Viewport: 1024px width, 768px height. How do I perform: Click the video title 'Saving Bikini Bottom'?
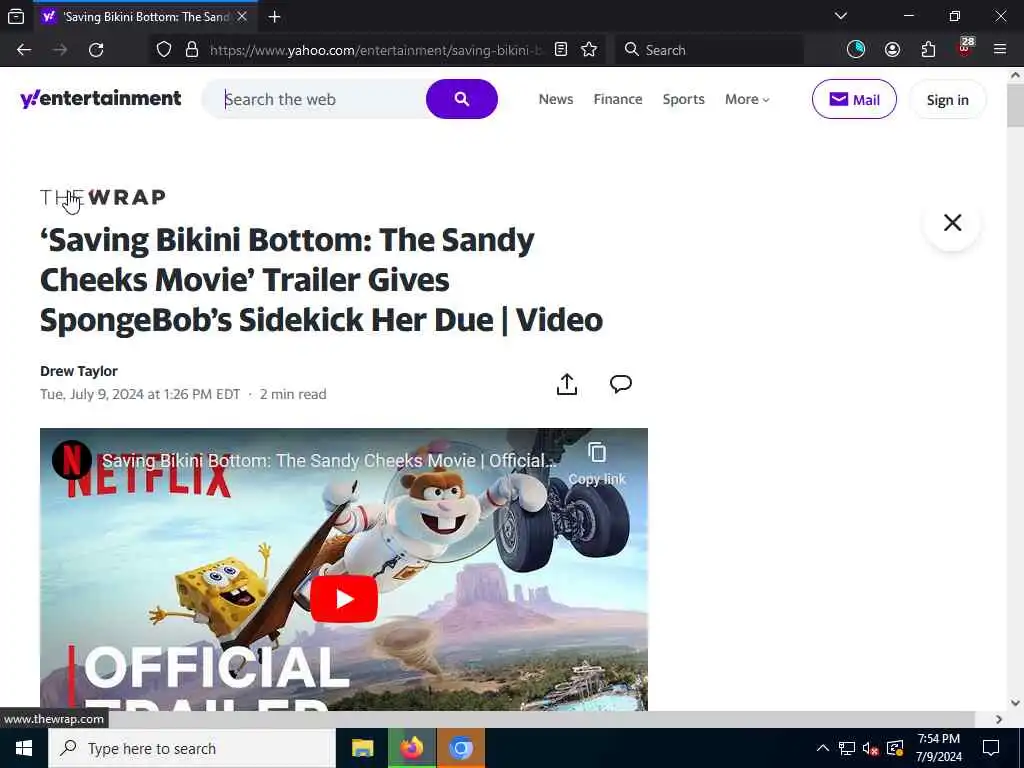(x=330, y=460)
